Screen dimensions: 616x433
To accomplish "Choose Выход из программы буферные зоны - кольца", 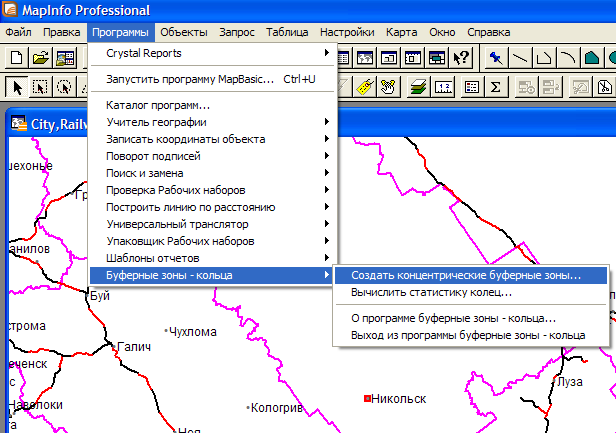I will (x=471, y=335).
